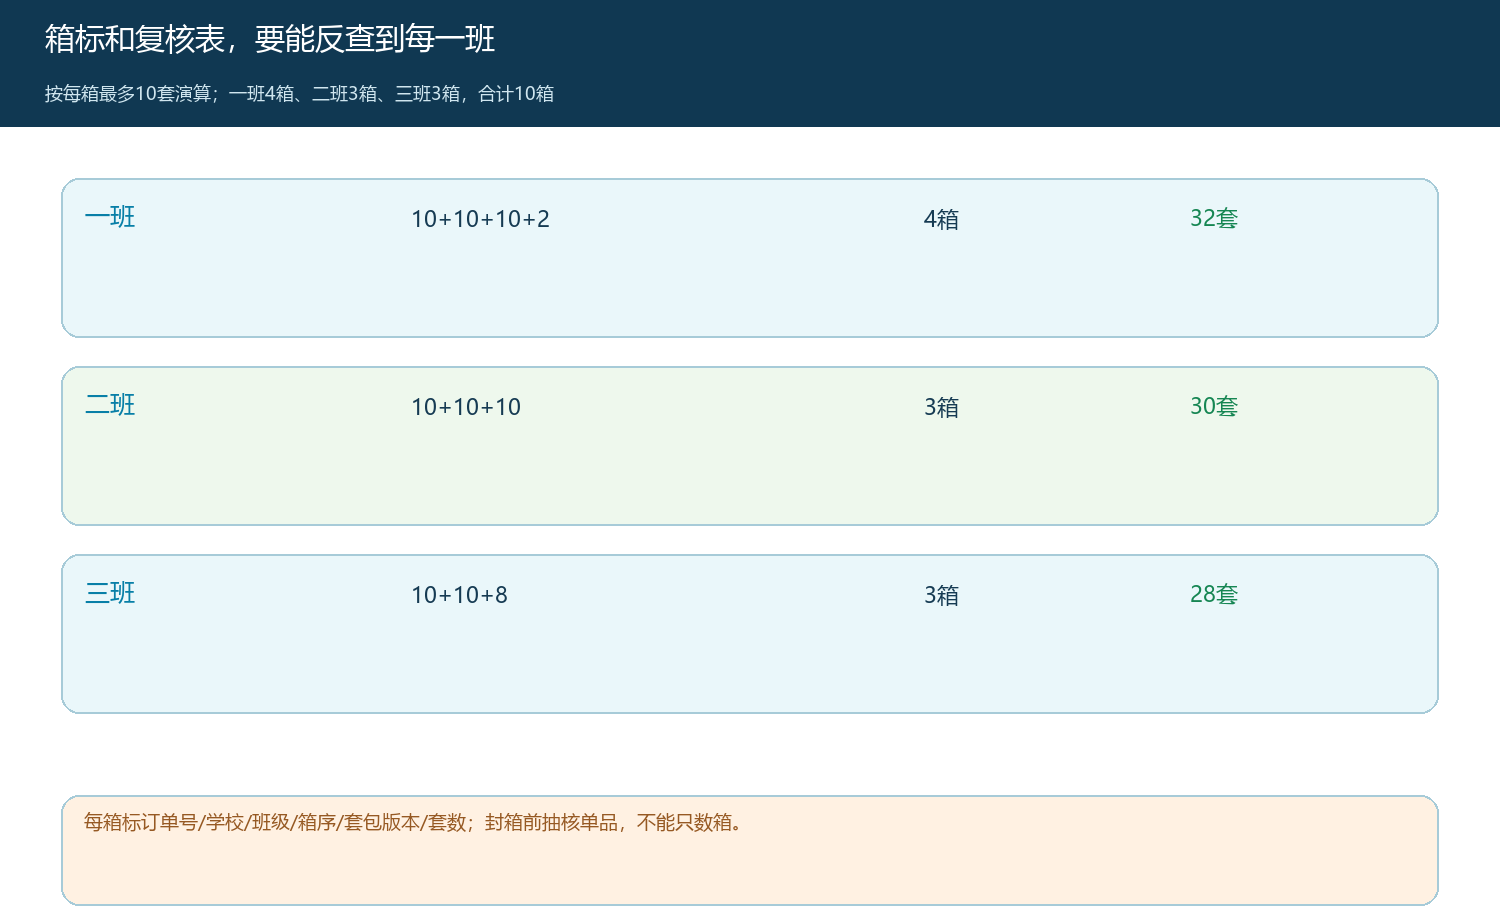Select the 三班 label
The width and height of the screenshot is (1500, 920).
tap(110, 593)
